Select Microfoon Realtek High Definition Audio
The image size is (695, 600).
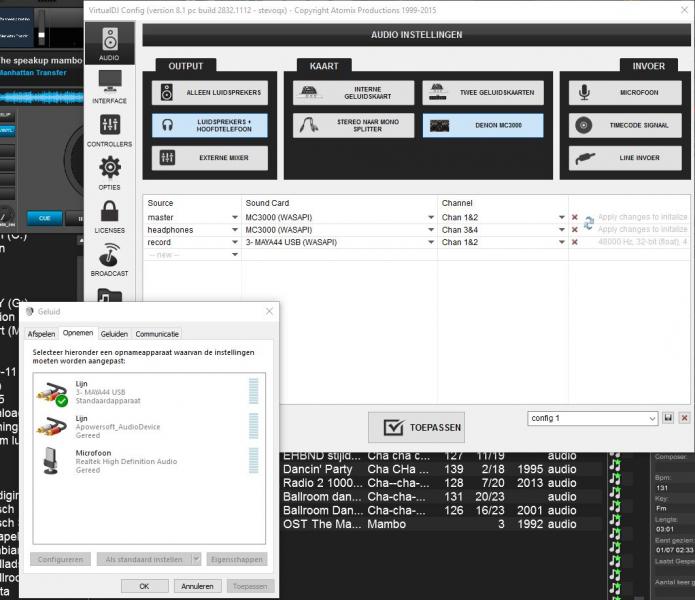[149, 461]
